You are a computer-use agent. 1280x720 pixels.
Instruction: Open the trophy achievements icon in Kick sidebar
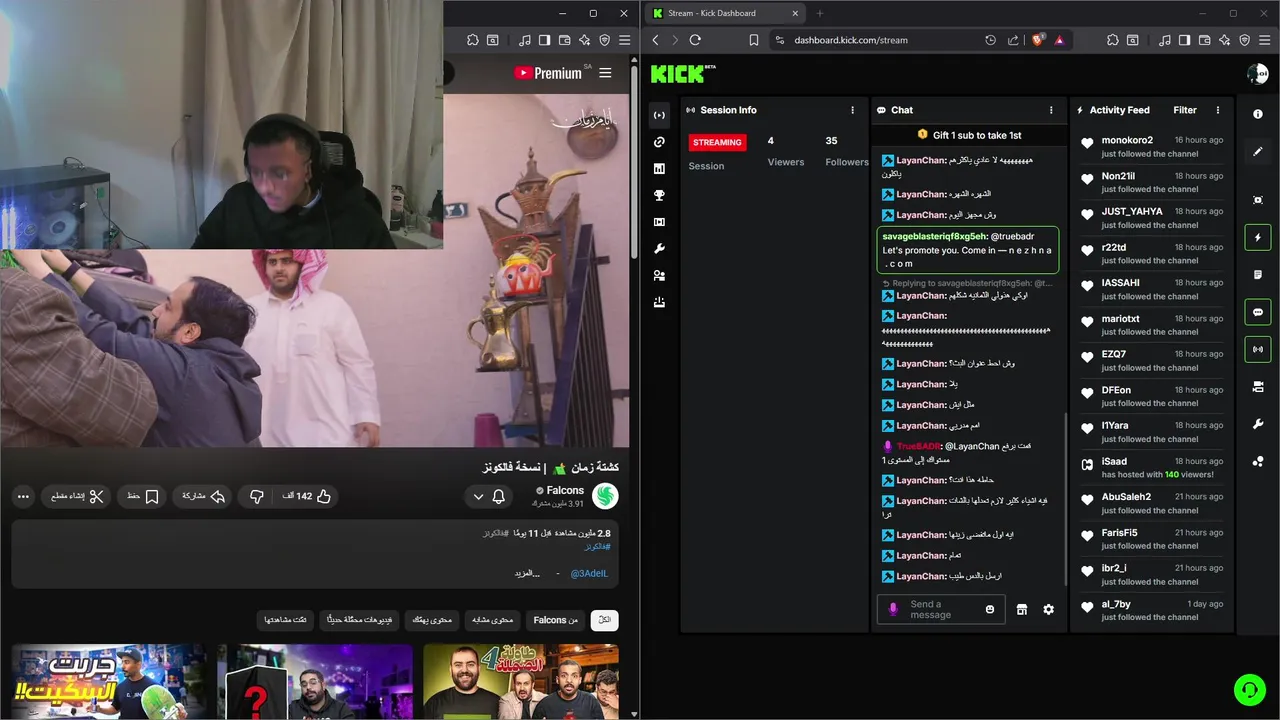[659, 195]
